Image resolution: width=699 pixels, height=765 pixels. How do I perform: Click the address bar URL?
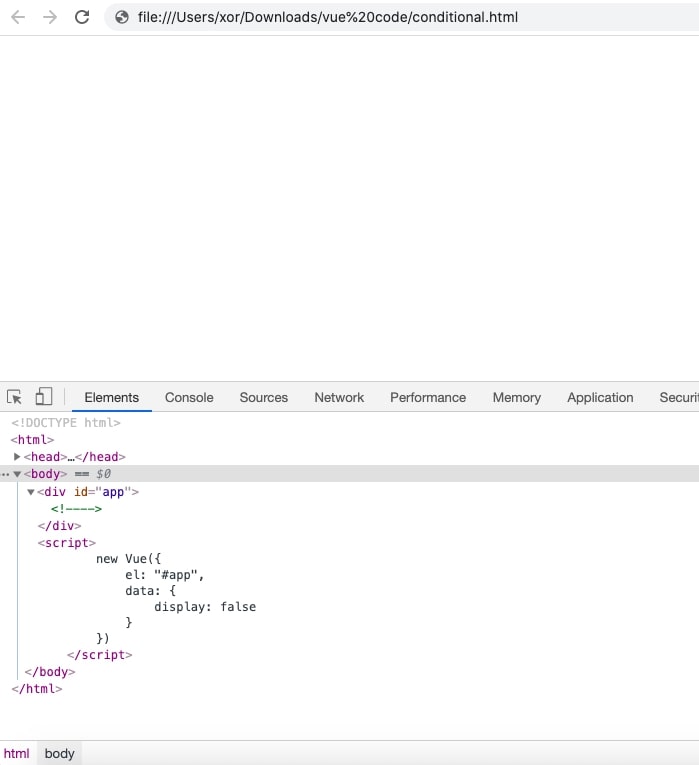coord(328,17)
